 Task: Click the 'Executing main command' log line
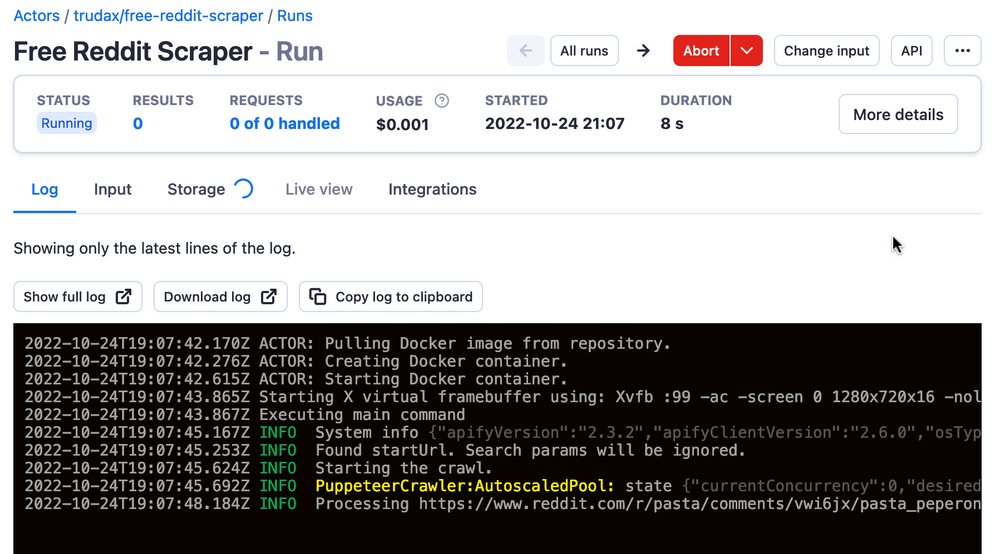pyautogui.click(x=245, y=415)
